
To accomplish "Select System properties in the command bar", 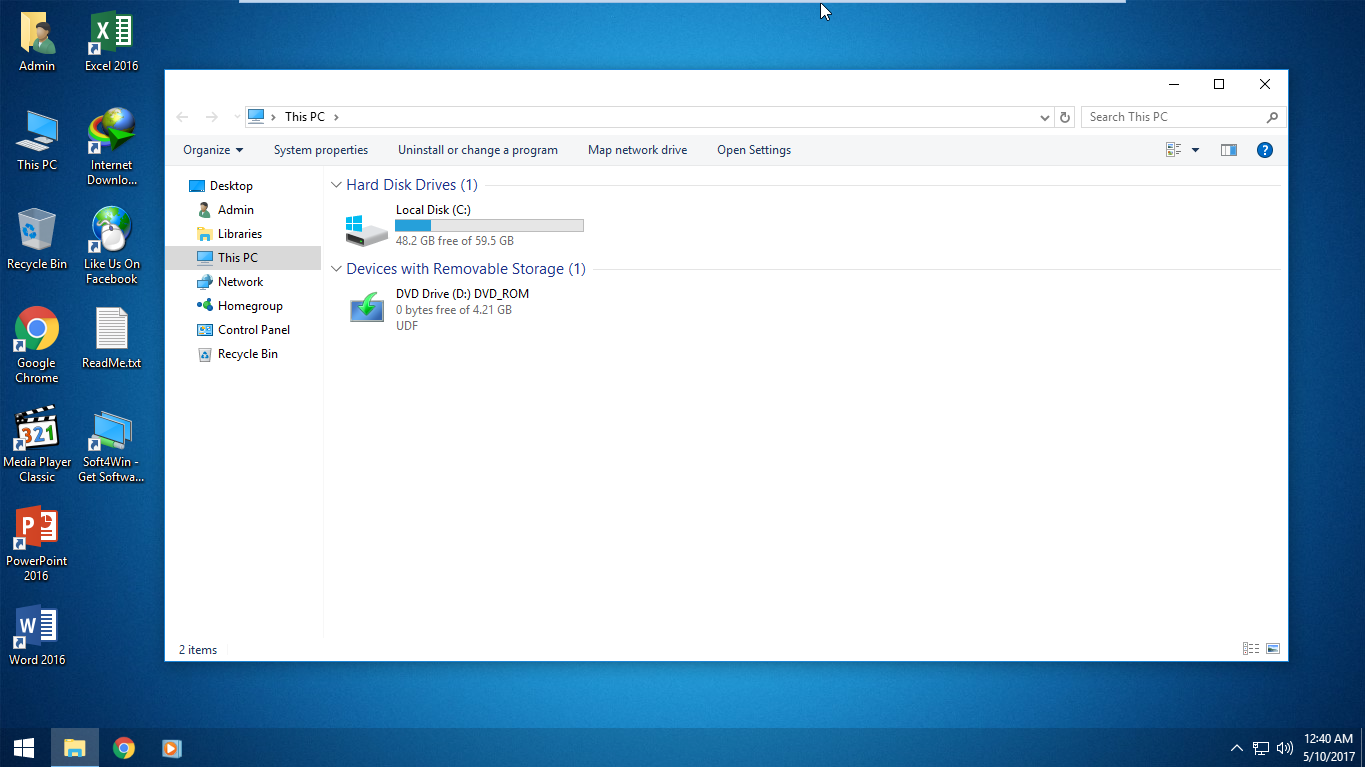I will (320, 149).
